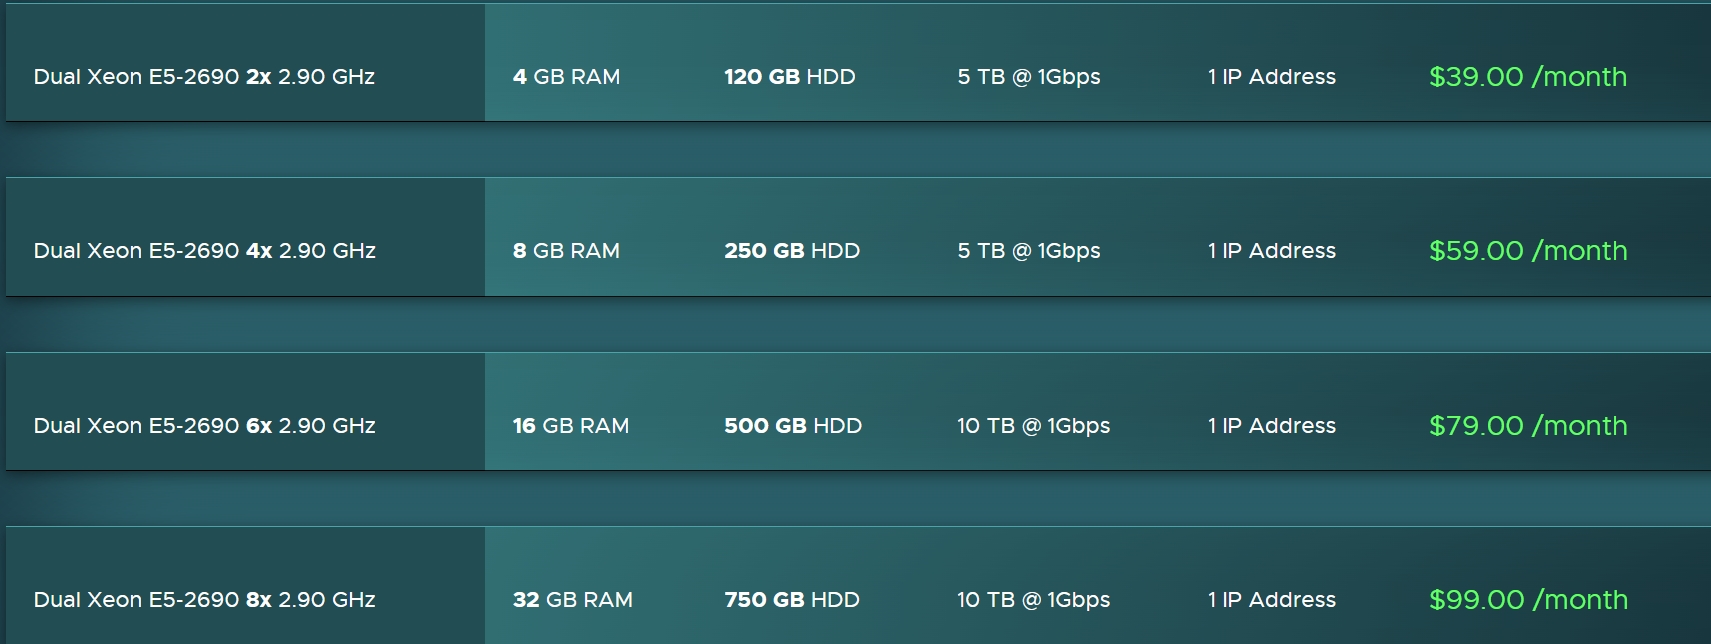Select the Dual Xeon E5-2690 4x row title
1711x644 pixels.
tap(204, 251)
